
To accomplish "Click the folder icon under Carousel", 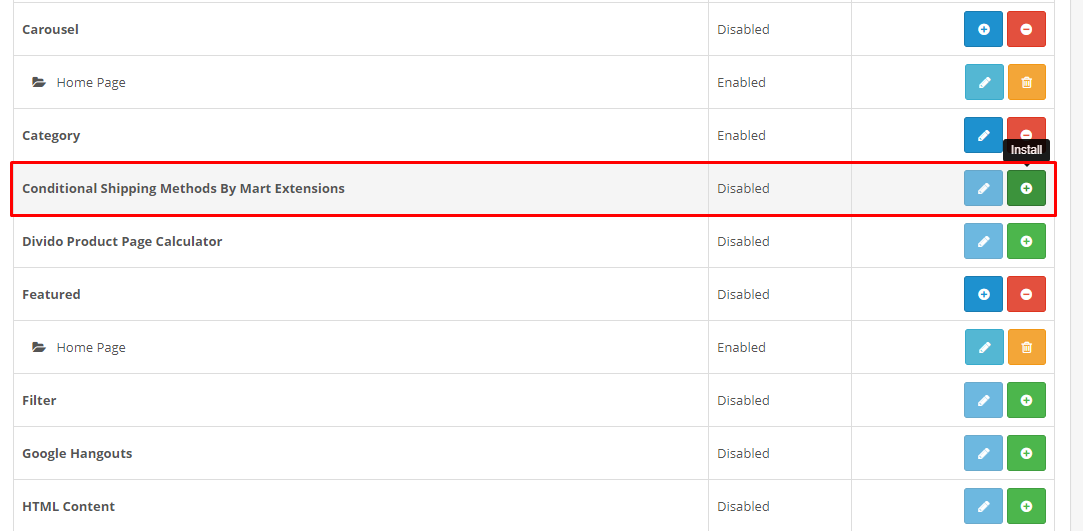I will [39, 82].
